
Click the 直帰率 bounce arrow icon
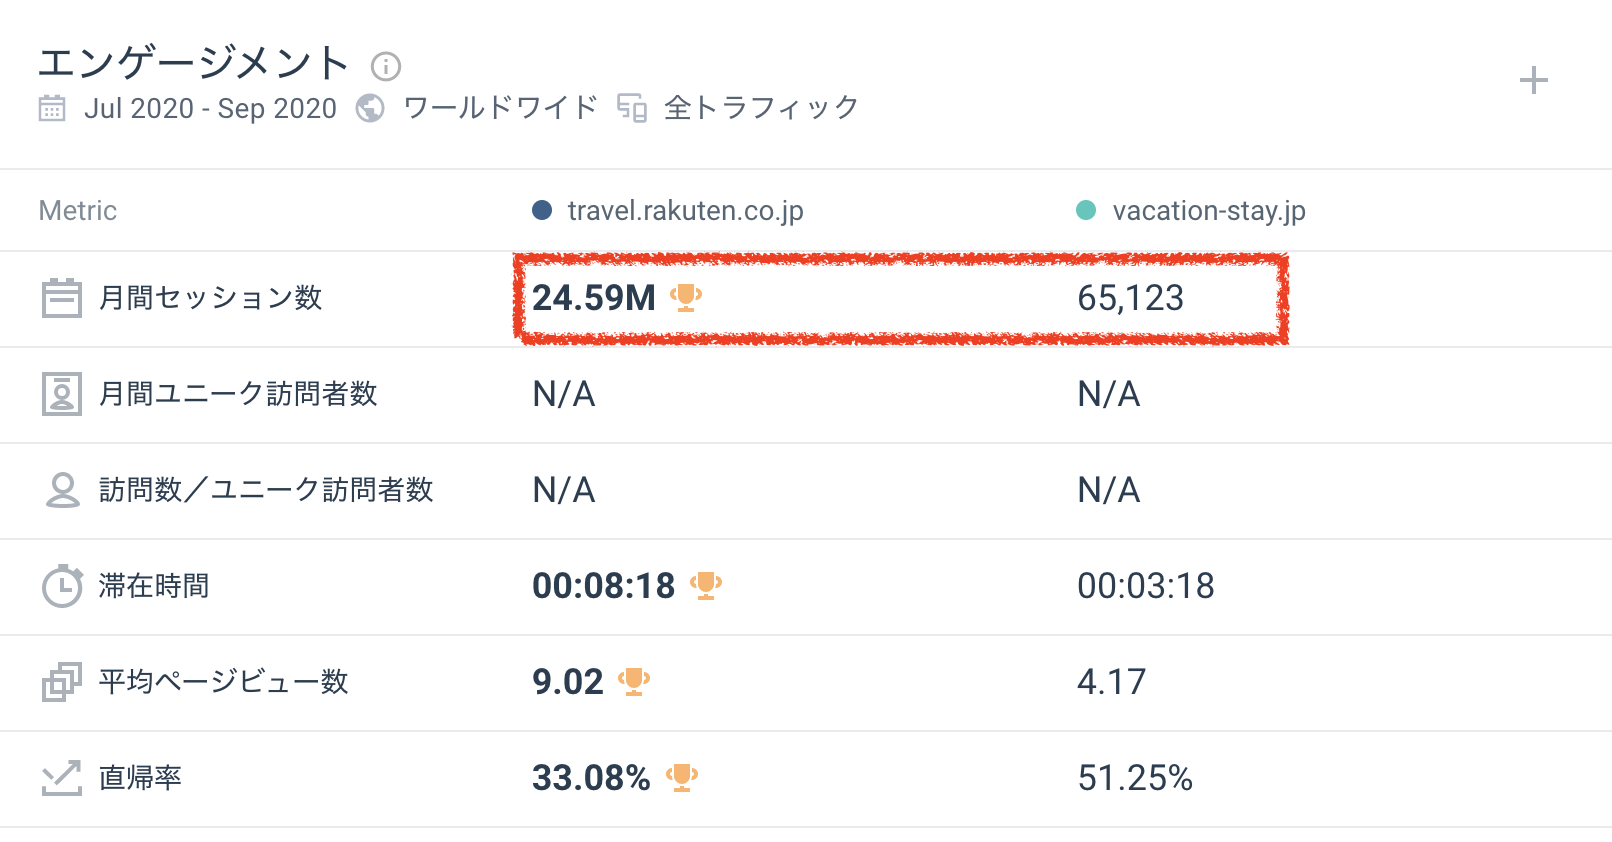click(x=61, y=778)
